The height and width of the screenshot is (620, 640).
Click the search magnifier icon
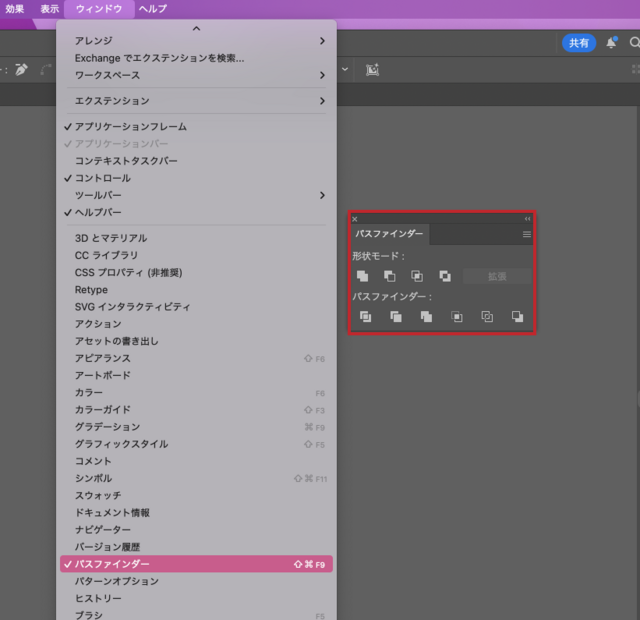(635, 42)
